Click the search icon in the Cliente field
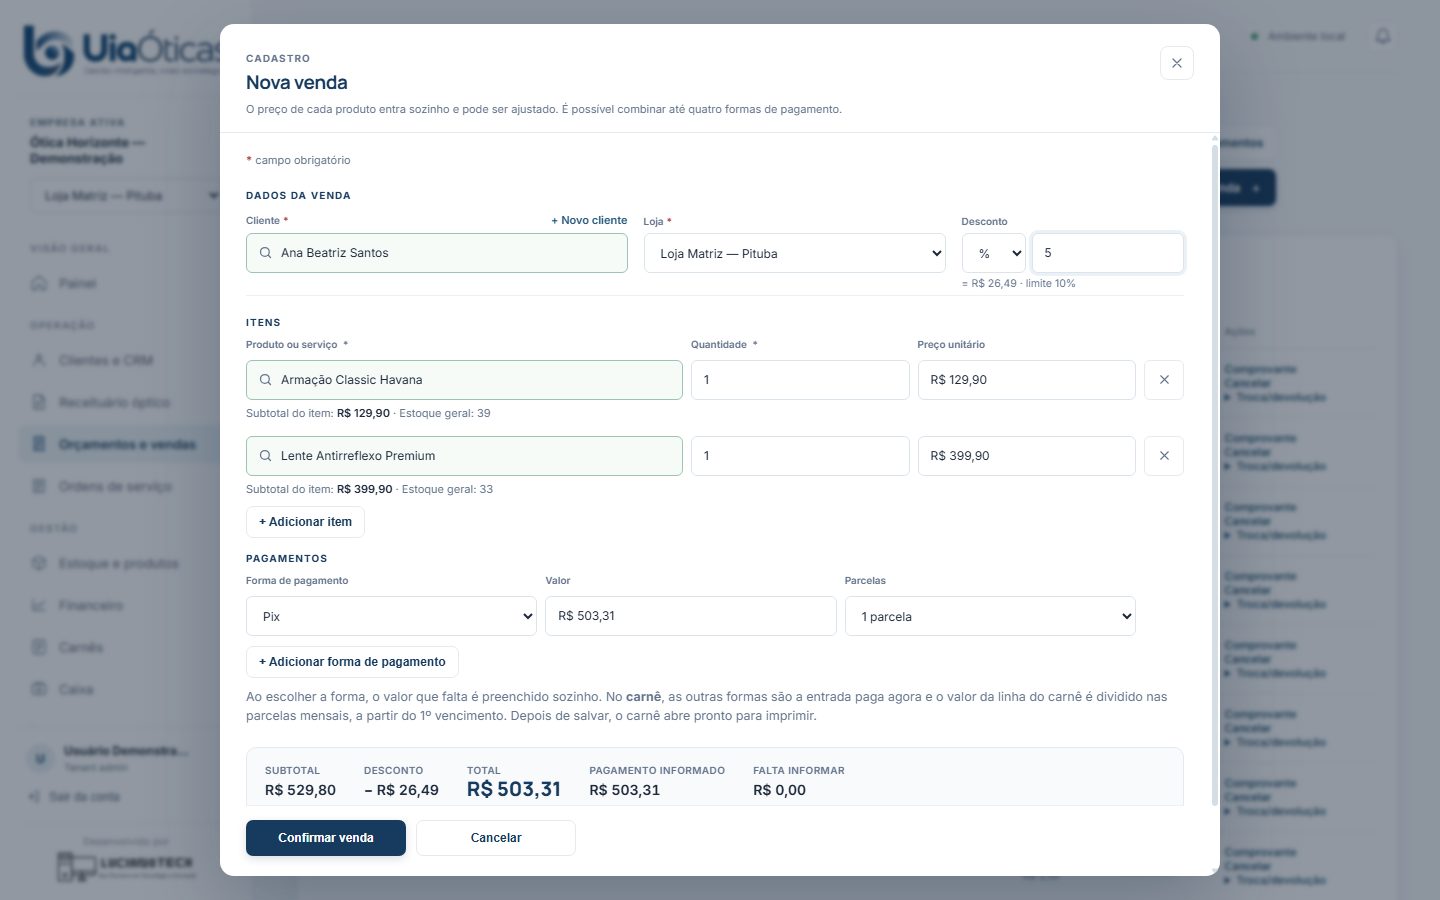The height and width of the screenshot is (900, 1440). click(265, 253)
